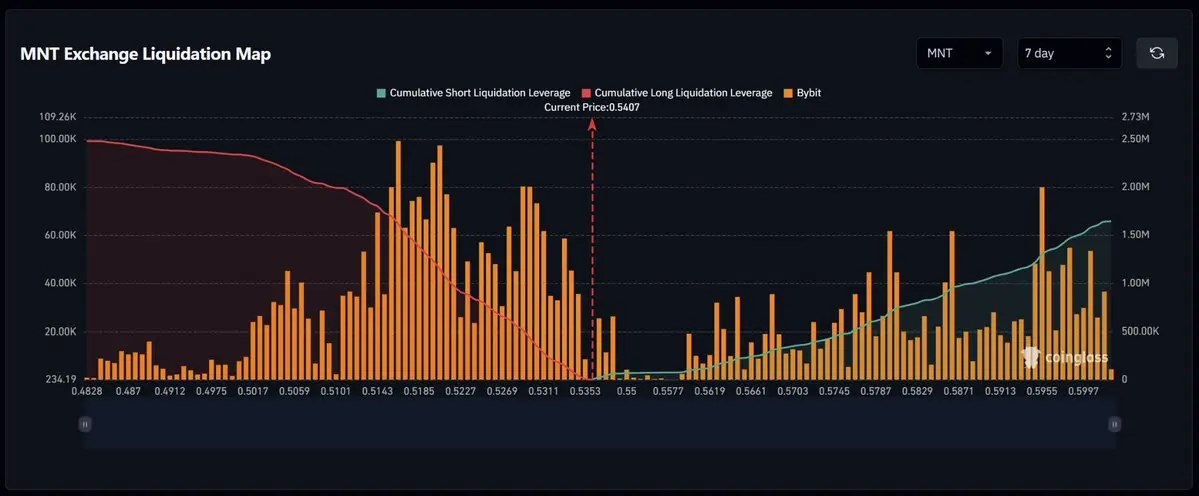
Task: Click the 500.00K right axis label
Action: [x=1140, y=332]
